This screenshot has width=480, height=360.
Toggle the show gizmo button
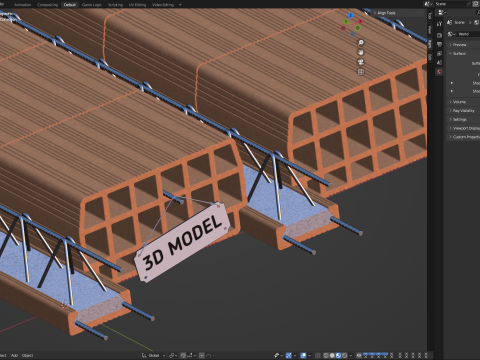(x=289, y=355)
